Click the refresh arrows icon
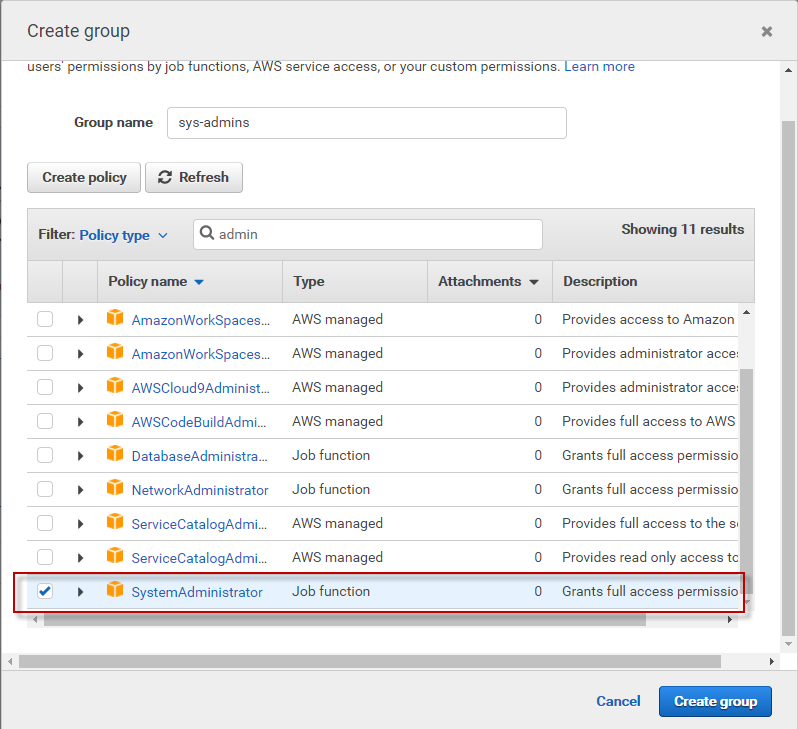798x729 pixels. click(165, 178)
